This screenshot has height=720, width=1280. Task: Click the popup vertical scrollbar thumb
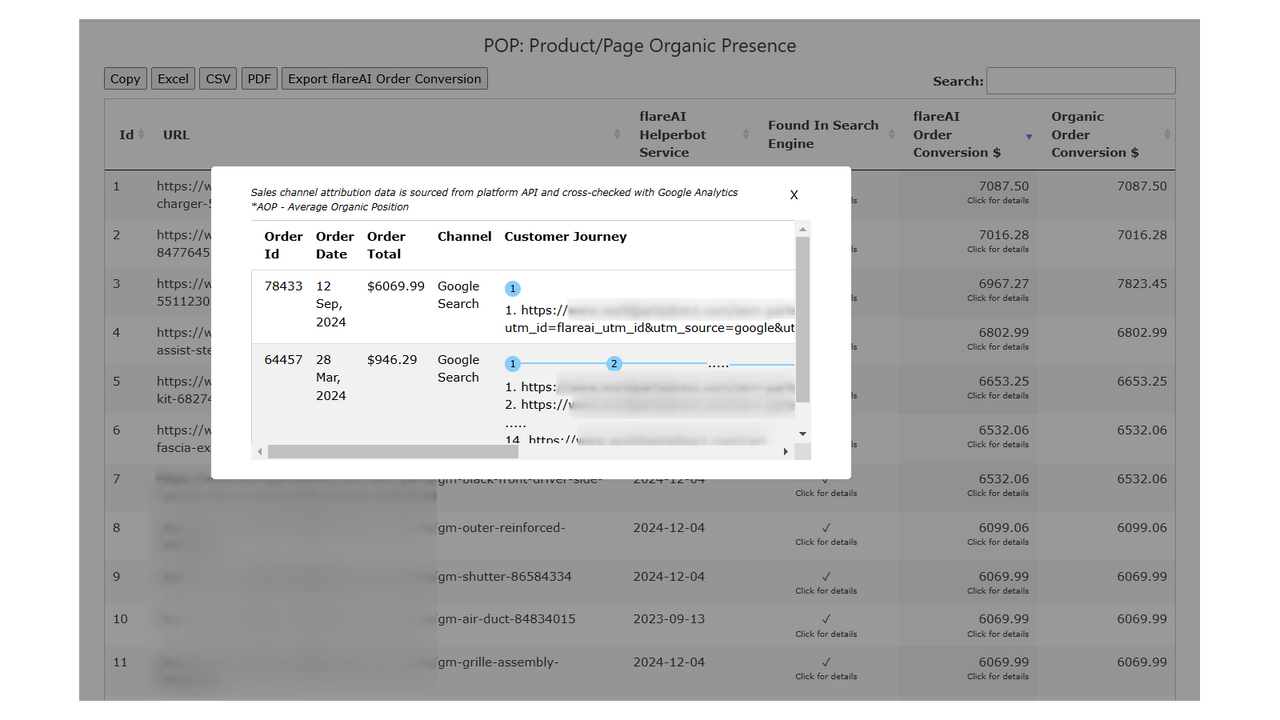[x=802, y=320]
